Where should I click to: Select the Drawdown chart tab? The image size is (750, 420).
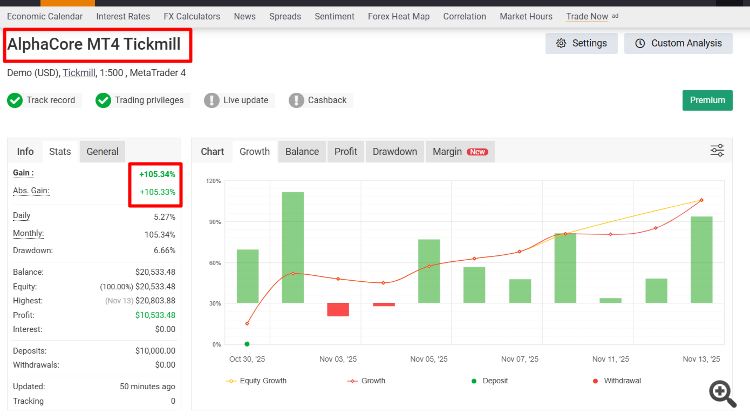tap(395, 152)
